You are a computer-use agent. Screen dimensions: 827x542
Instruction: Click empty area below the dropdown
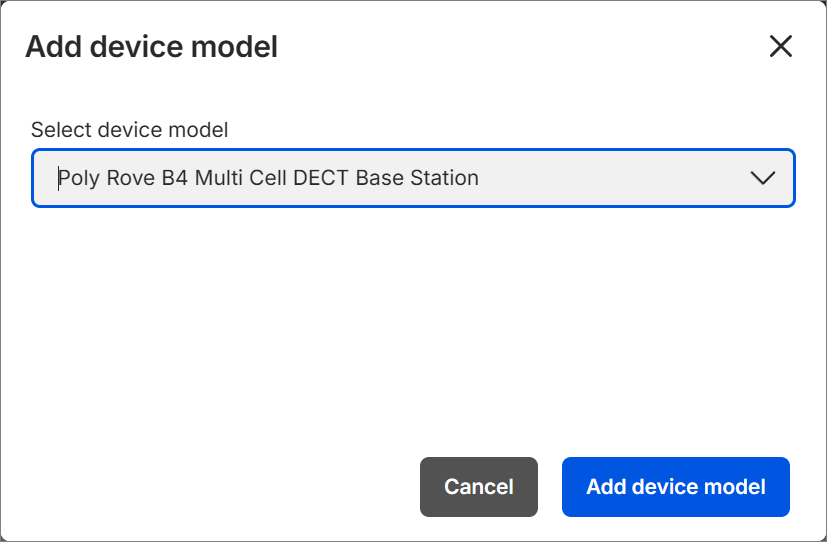[413, 320]
